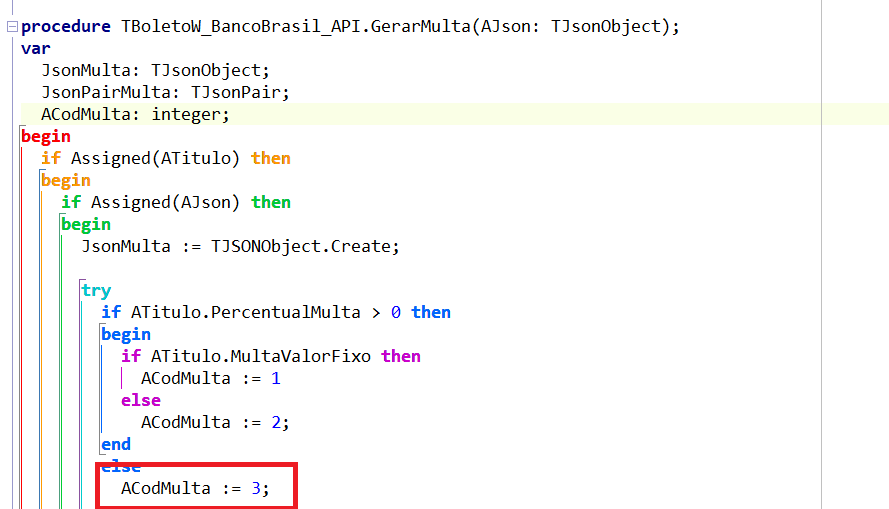This screenshot has width=889, height=509.
Task: Place cursor on JsonMulta: TJsonObject declaration
Action: click(x=155, y=71)
